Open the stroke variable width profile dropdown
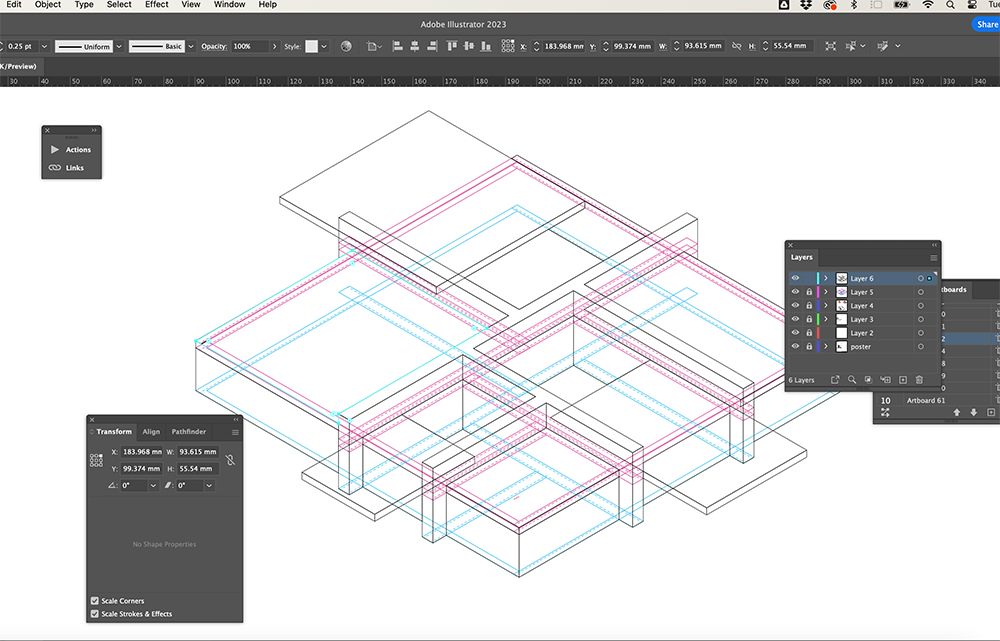 click(119, 45)
